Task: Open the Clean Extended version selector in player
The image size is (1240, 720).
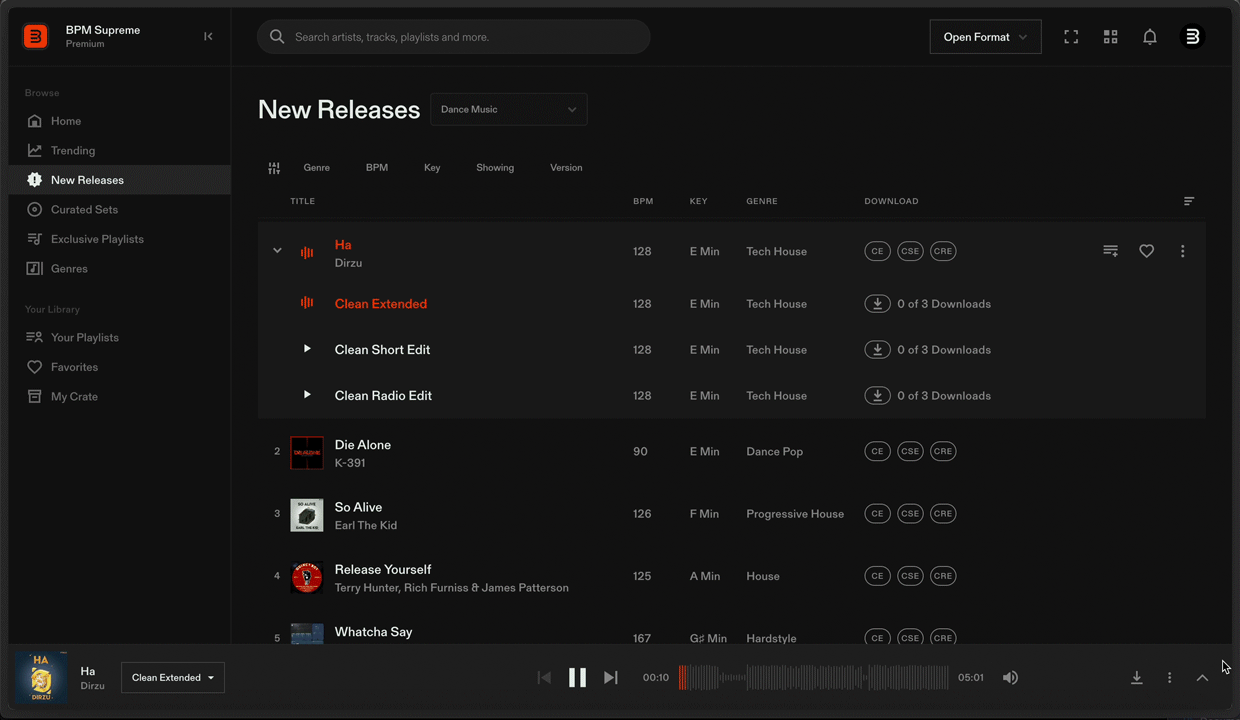Action: [173, 677]
